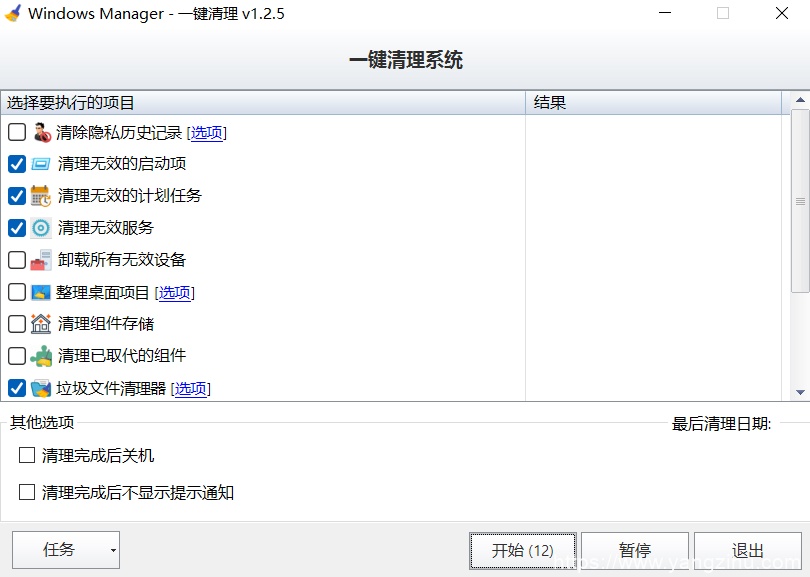Click the 选项 link beside 整理桌面项目
This screenshot has height=577, width=810.
[x=174, y=292]
